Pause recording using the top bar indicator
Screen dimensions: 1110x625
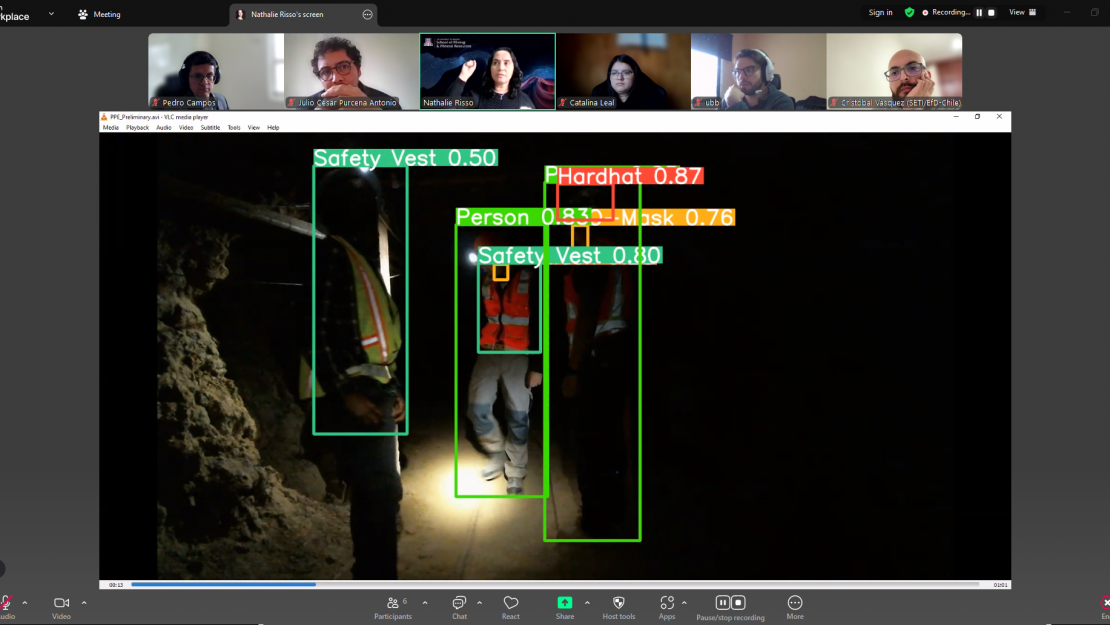(979, 13)
